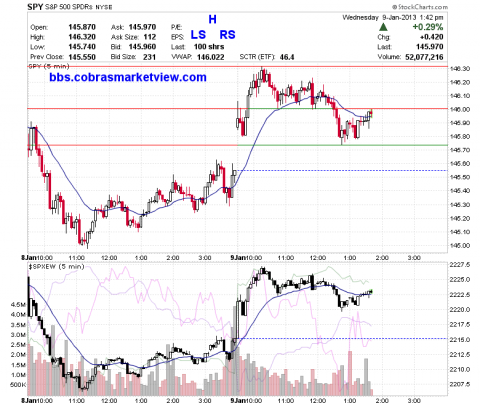This screenshot has height=406, width=480.
Task: Select the Open price 145.870
Action: 82,27
